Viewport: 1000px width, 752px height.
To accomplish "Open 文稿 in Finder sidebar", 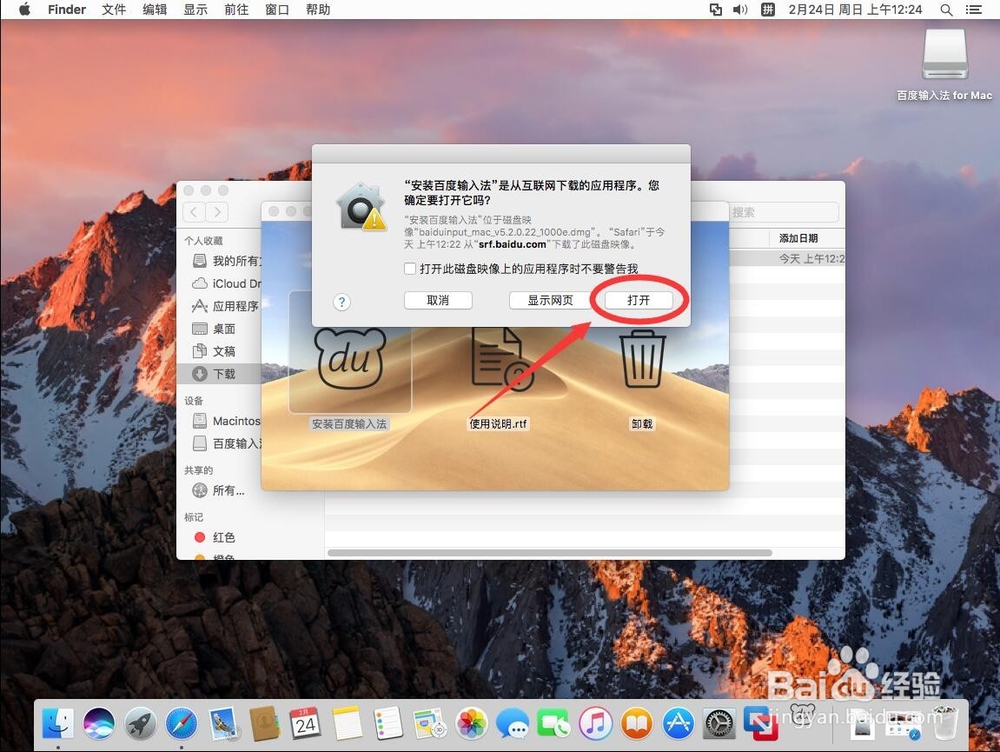I will pyautogui.click(x=214, y=351).
